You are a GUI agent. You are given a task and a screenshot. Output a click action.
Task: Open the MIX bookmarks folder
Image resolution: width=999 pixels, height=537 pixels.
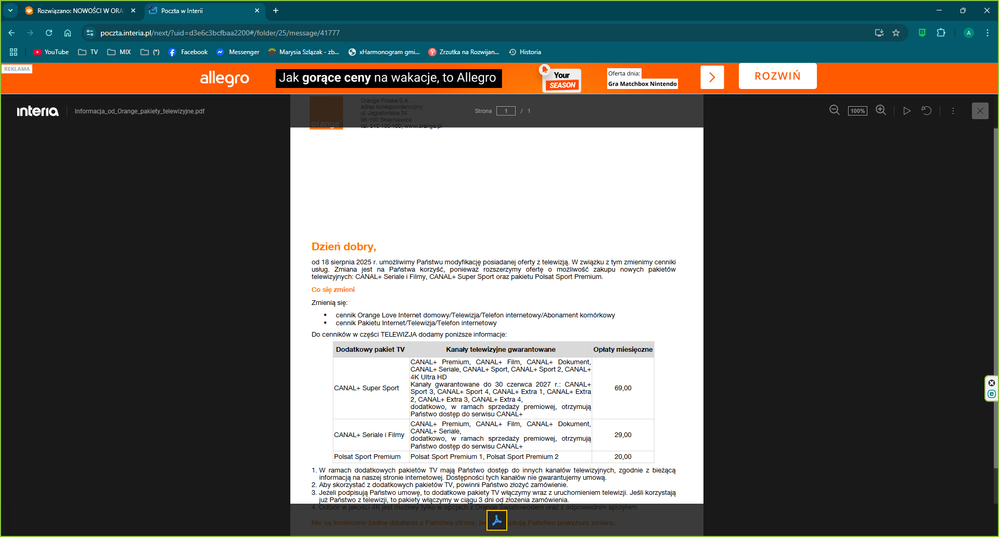119,52
